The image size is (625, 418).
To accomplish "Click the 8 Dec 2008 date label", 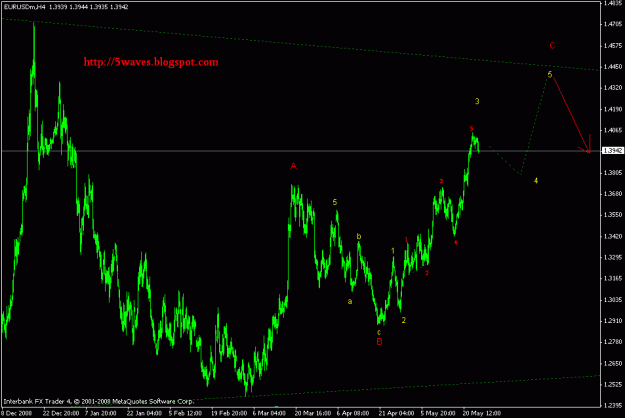I will point(17,413).
